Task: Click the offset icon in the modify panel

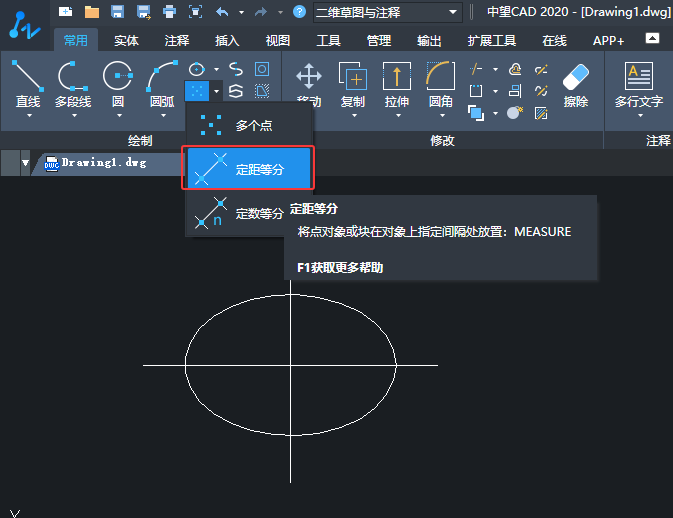Action: pos(515,69)
